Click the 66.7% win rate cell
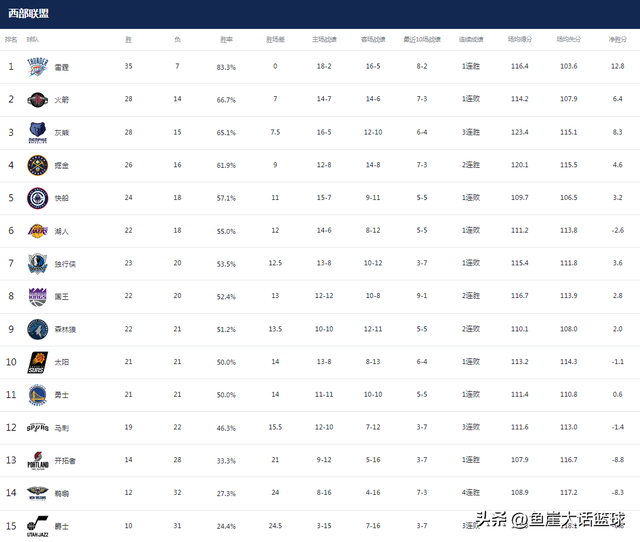640x542 pixels. 226,100
